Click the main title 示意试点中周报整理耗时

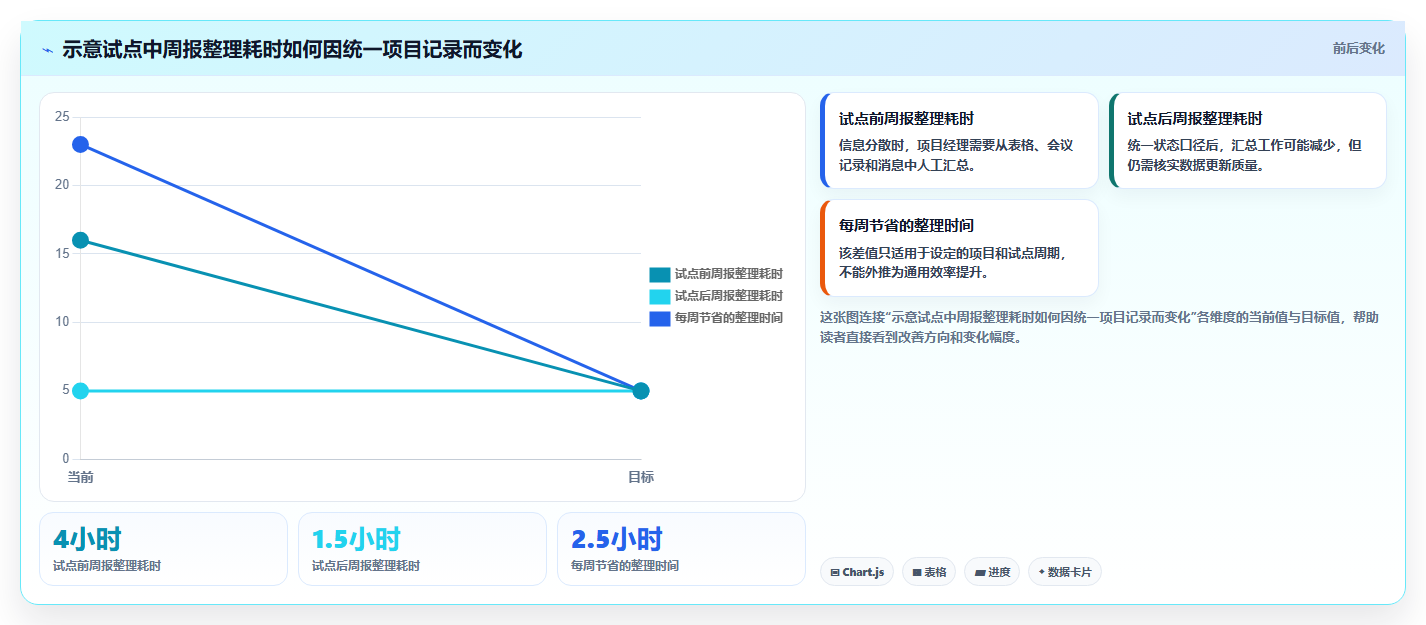pyautogui.click(x=292, y=50)
